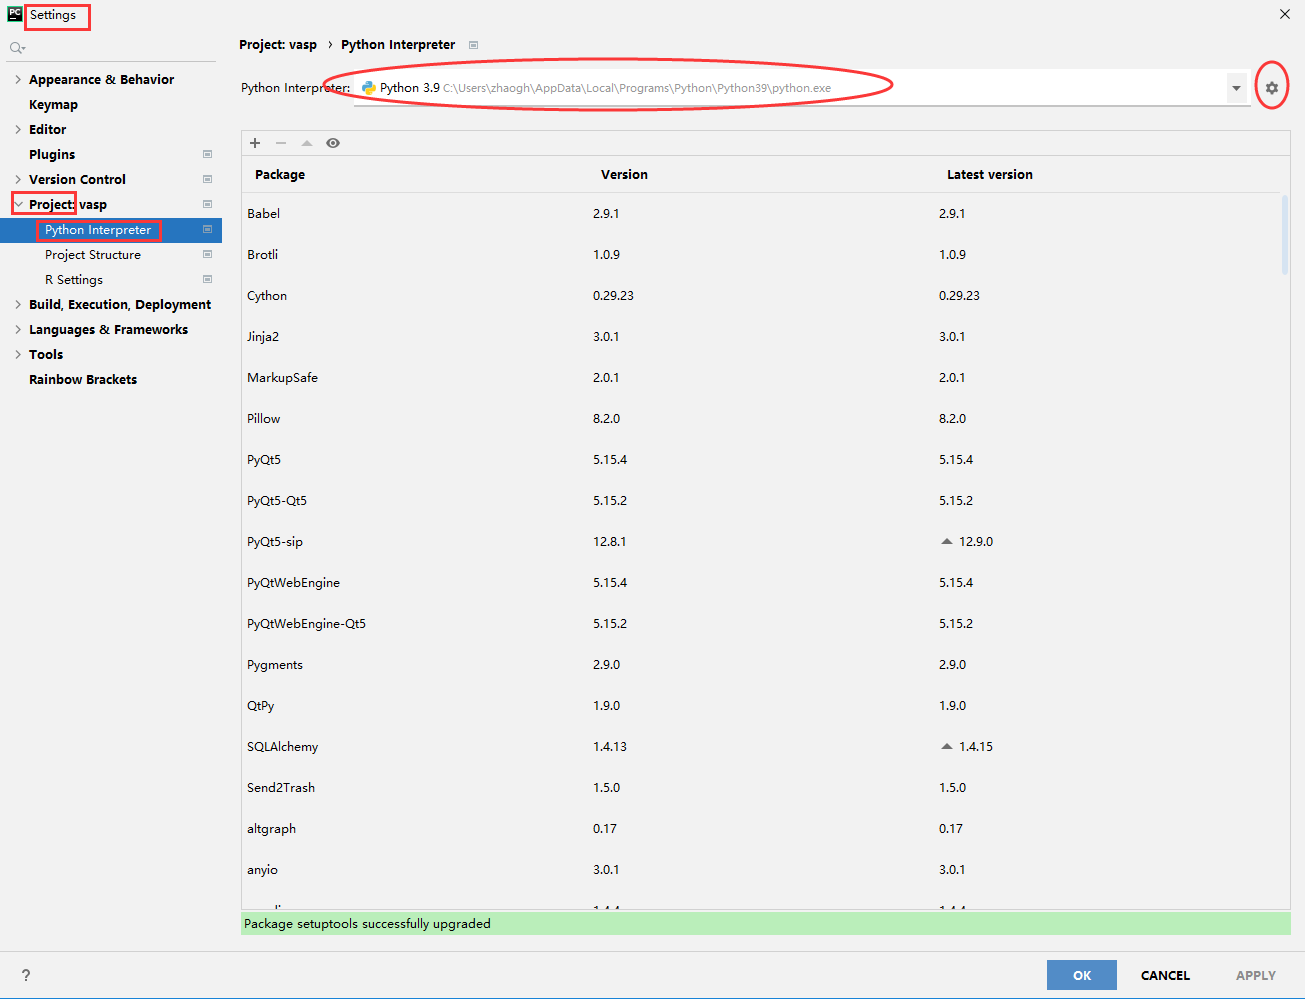Image resolution: width=1305 pixels, height=999 pixels.
Task: Open interpreter gear settings menu
Action: coord(1271,88)
